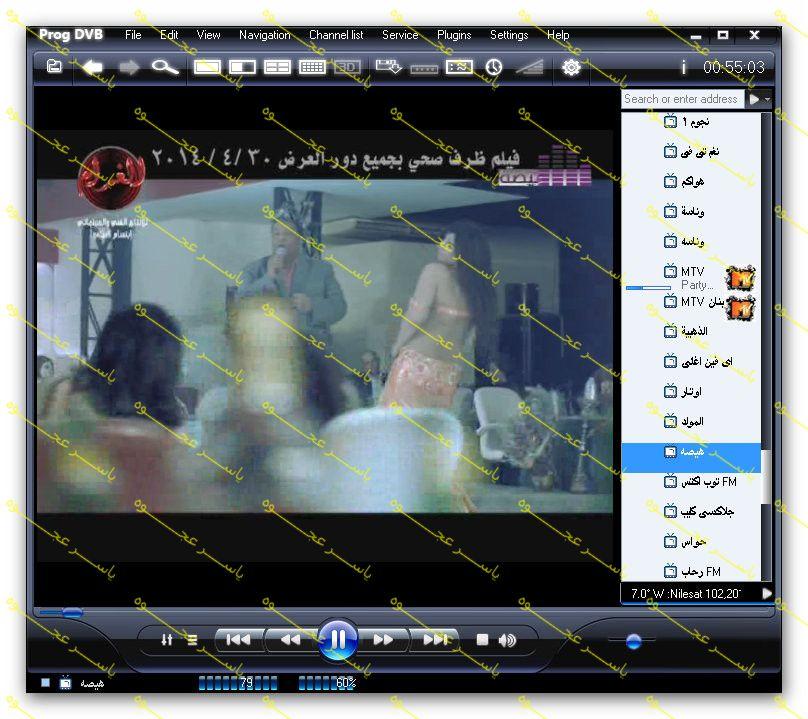Select channel 'اى فين اغانى'
This screenshot has width=808, height=719.
click(x=692, y=361)
